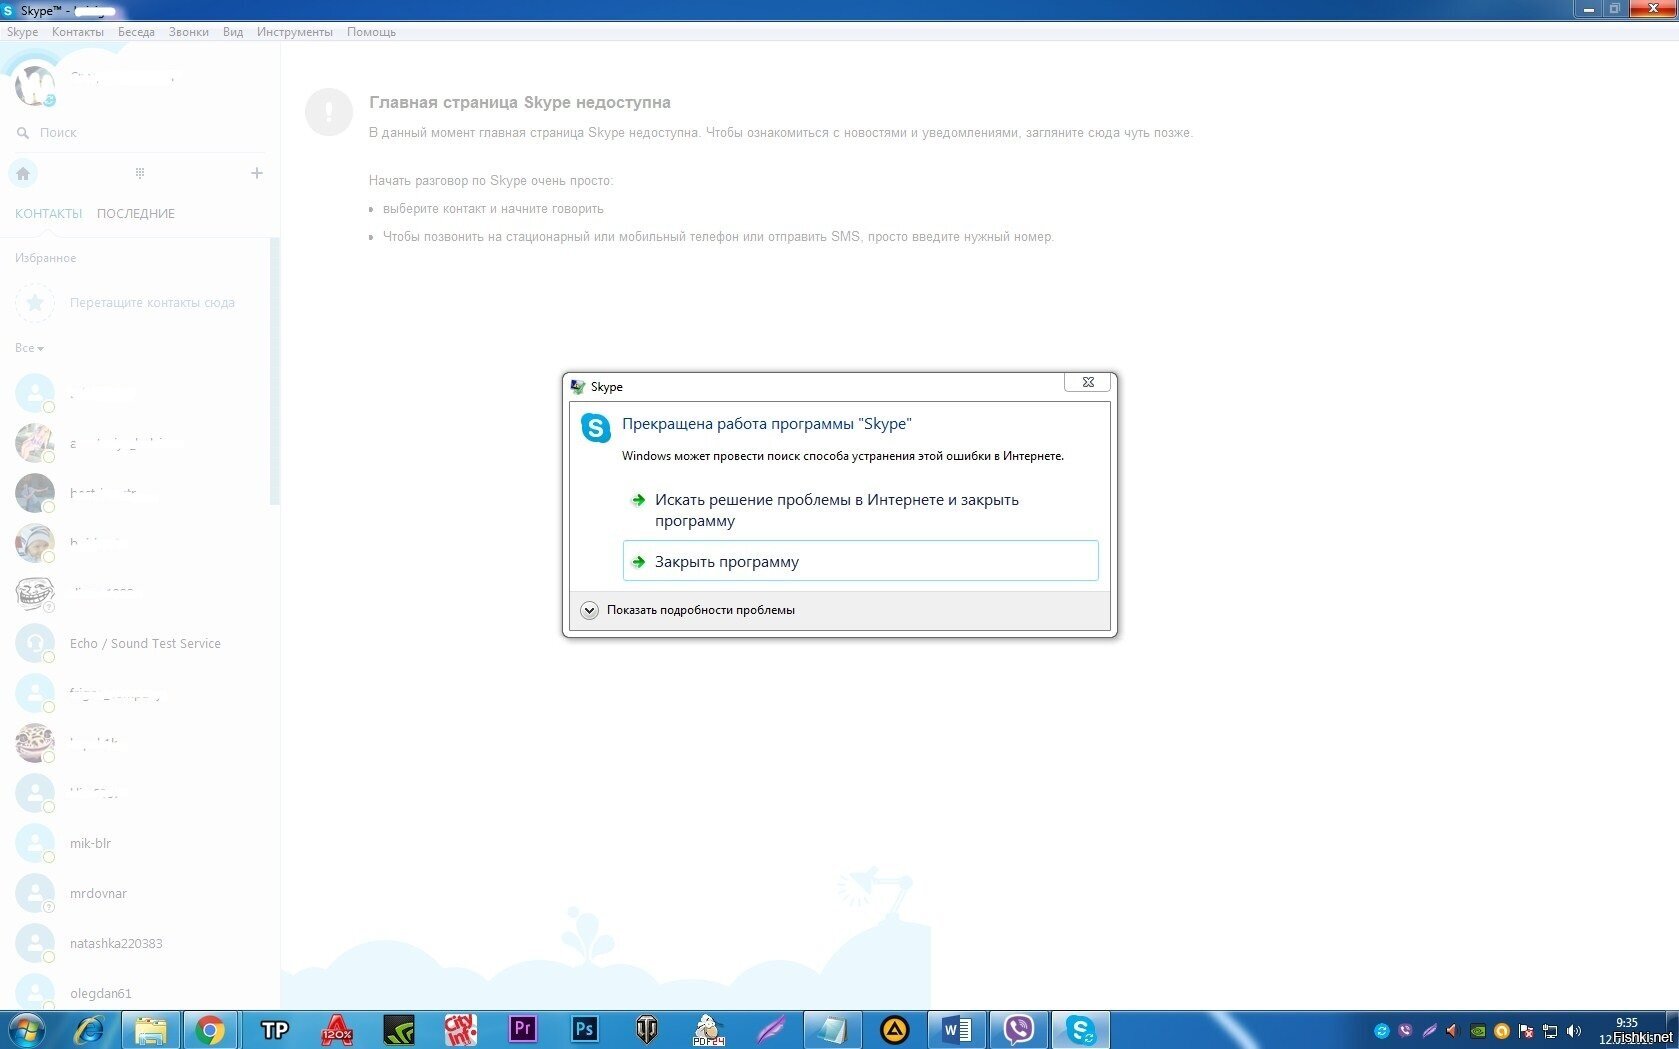Click the profile avatar at top left

(x=34, y=85)
